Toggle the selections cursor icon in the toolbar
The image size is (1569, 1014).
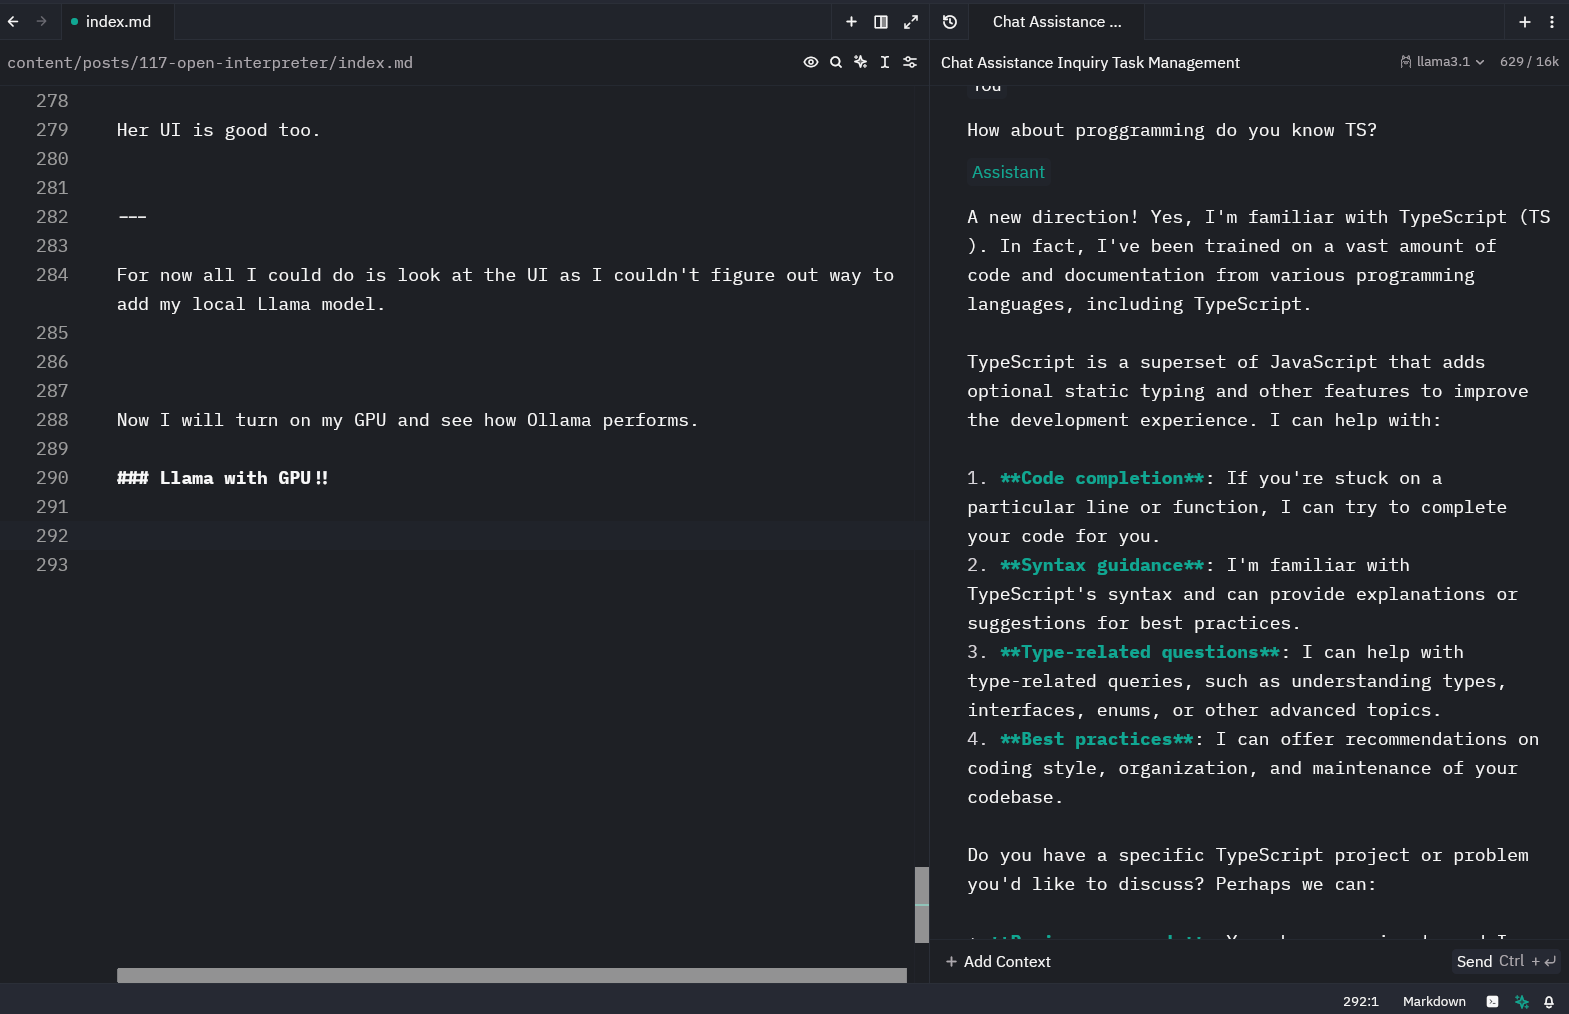click(885, 62)
